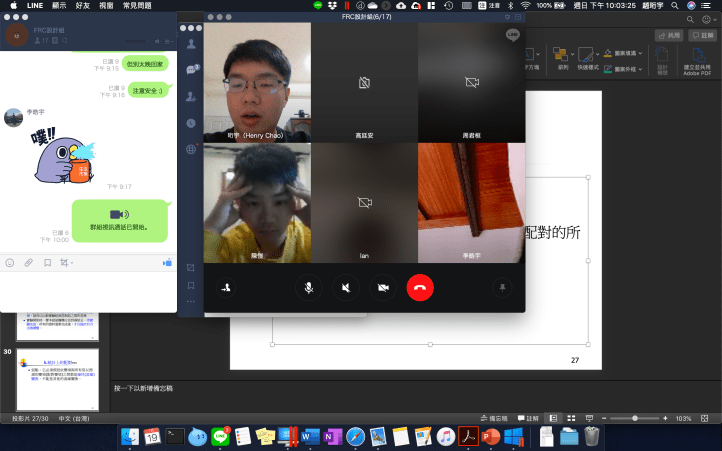Image resolution: width=722 pixels, height=451 pixels.
Task: Switch to normal view in status bar
Action: coord(553,418)
